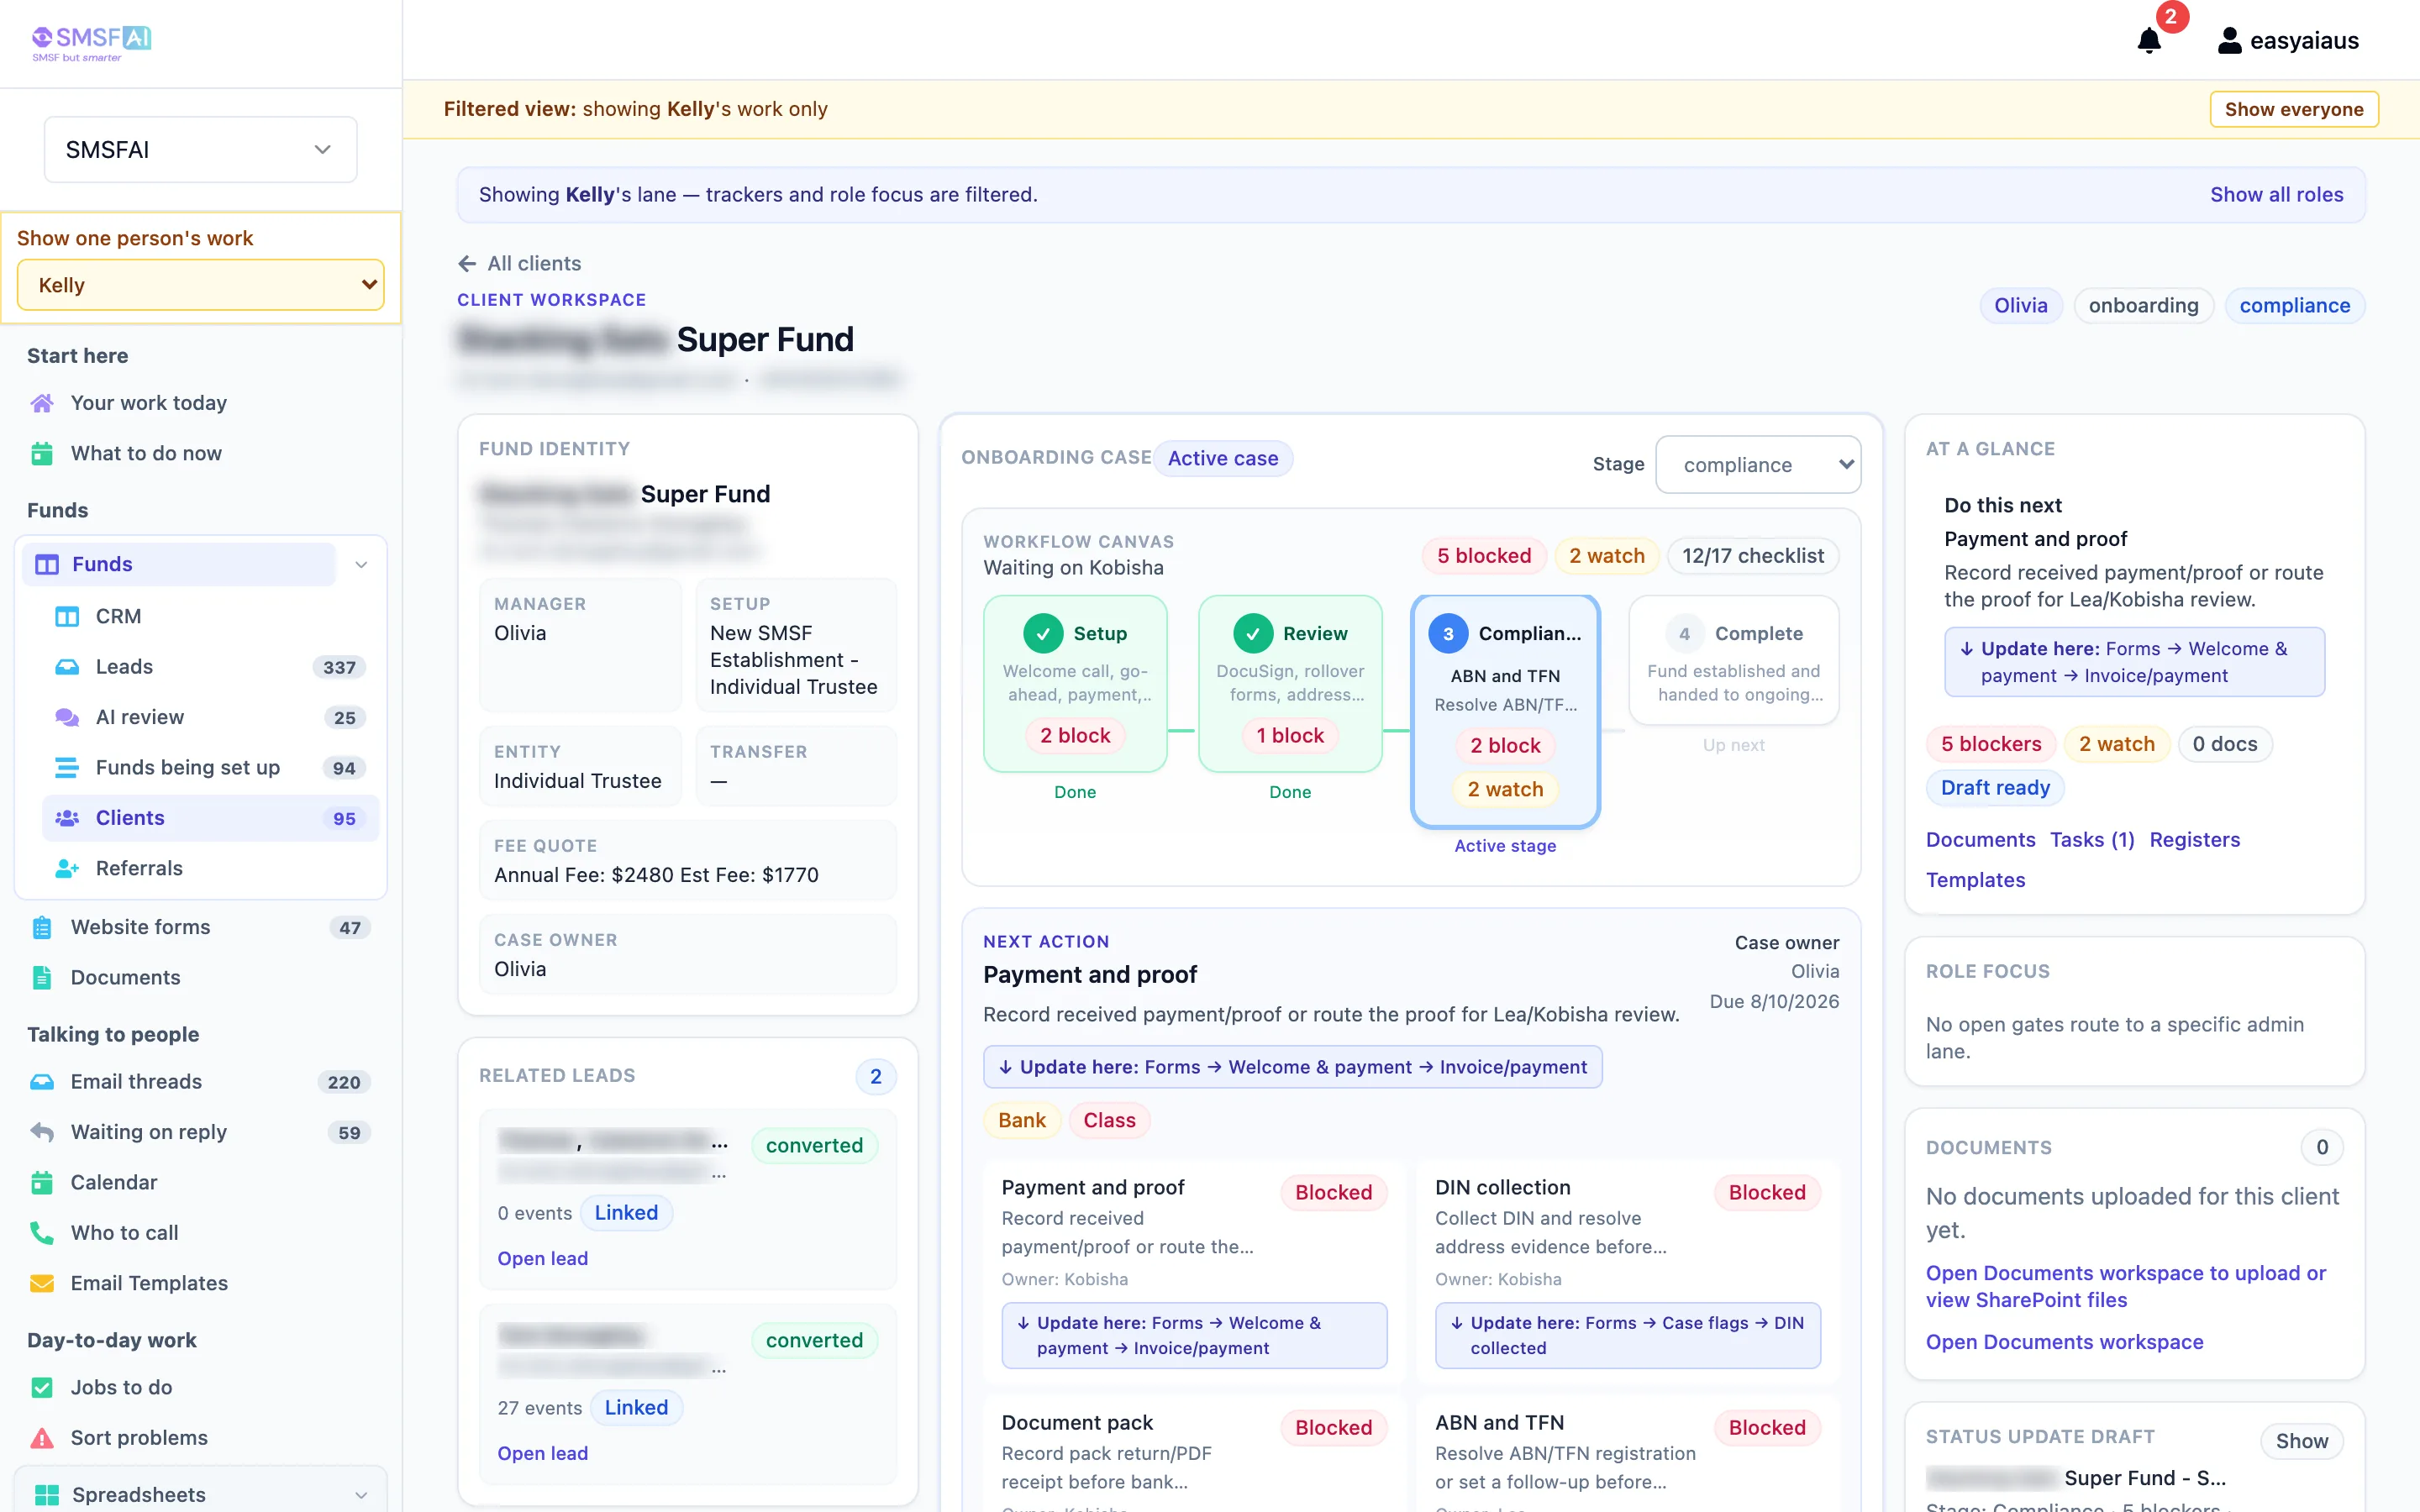Click the Class tag in Next Action
Image resolution: width=2420 pixels, height=1512 pixels.
point(1109,1121)
